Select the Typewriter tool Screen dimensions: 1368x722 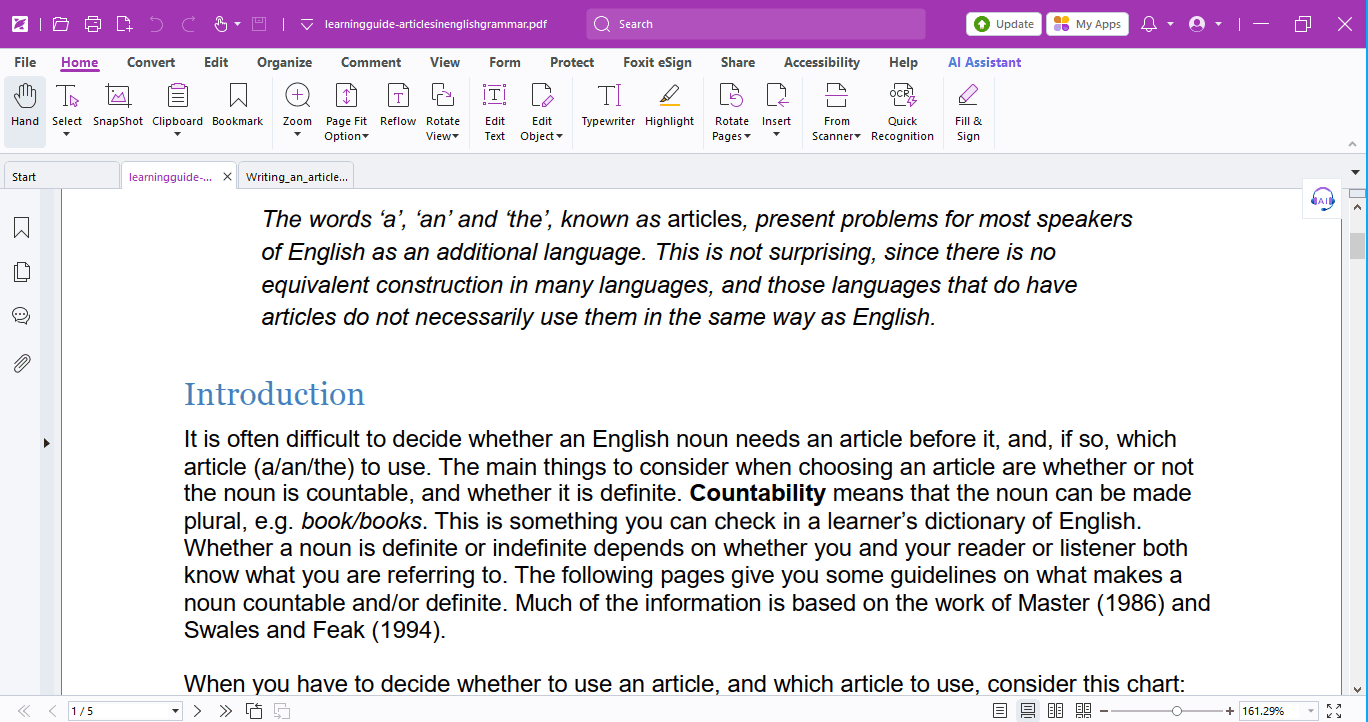[x=609, y=105]
